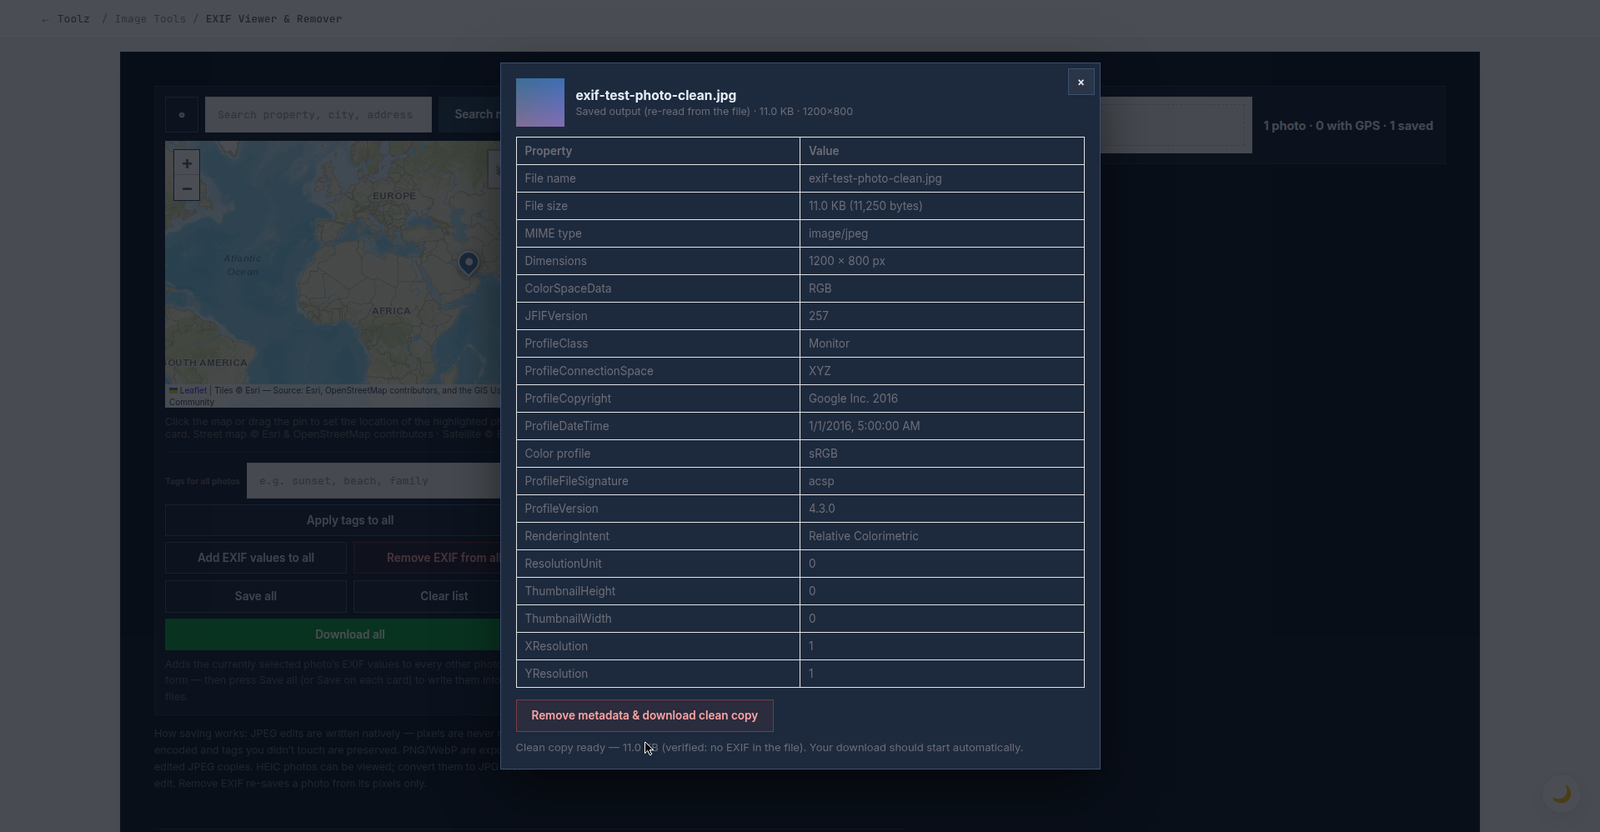
Task: Click the blue location pin on the map
Action: coord(468,262)
